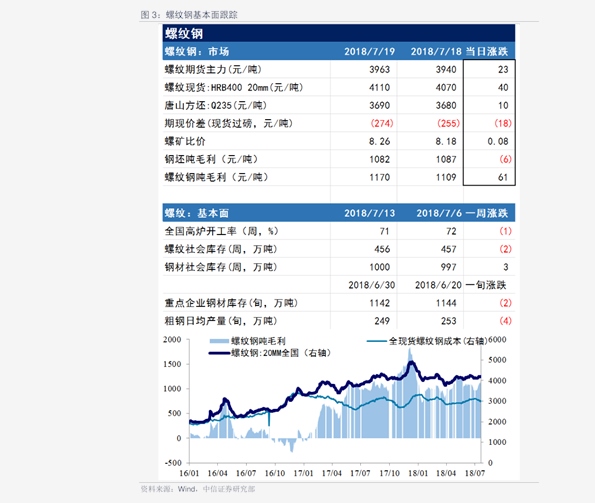Viewport: 595px width, 503px height.
Task: Click the 螺纹社会库存 value 456
Action: (x=382, y=249)
